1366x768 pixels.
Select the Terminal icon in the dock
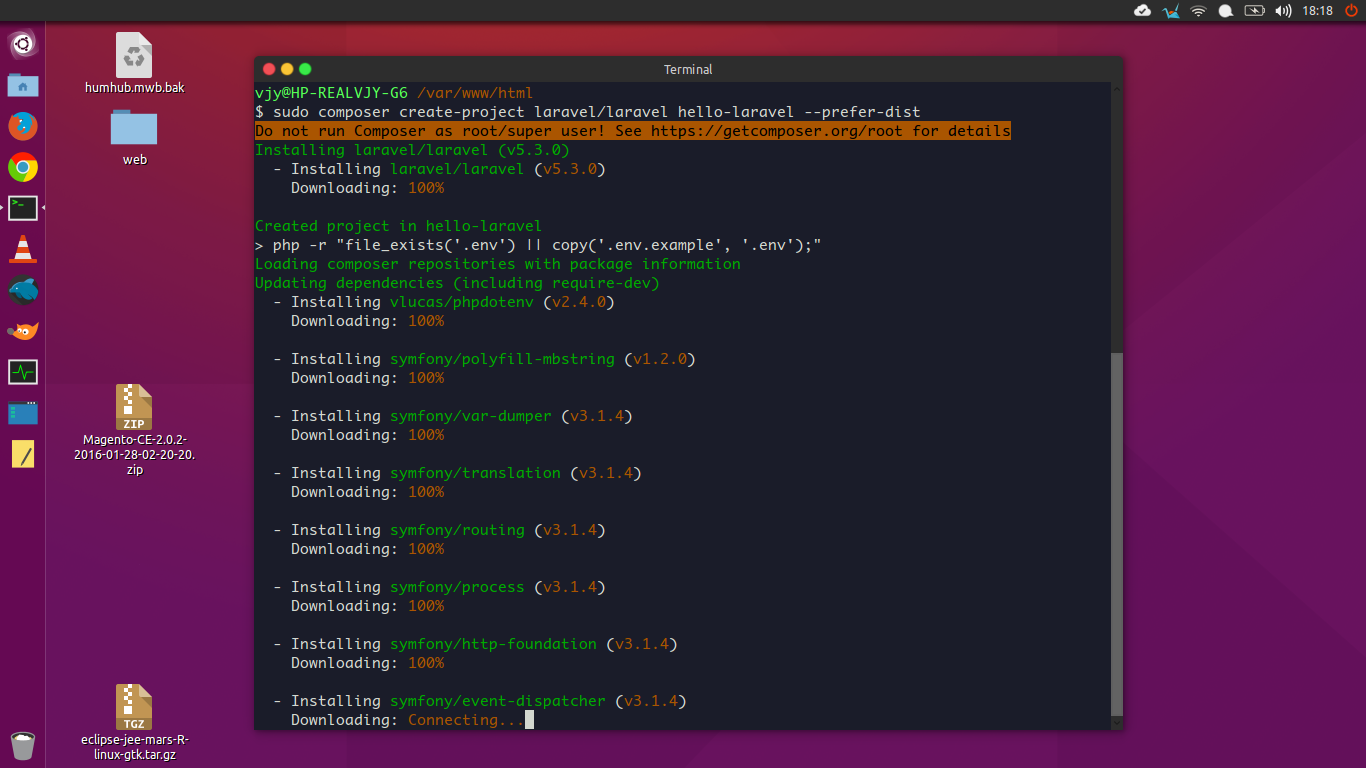coord(22,208)
